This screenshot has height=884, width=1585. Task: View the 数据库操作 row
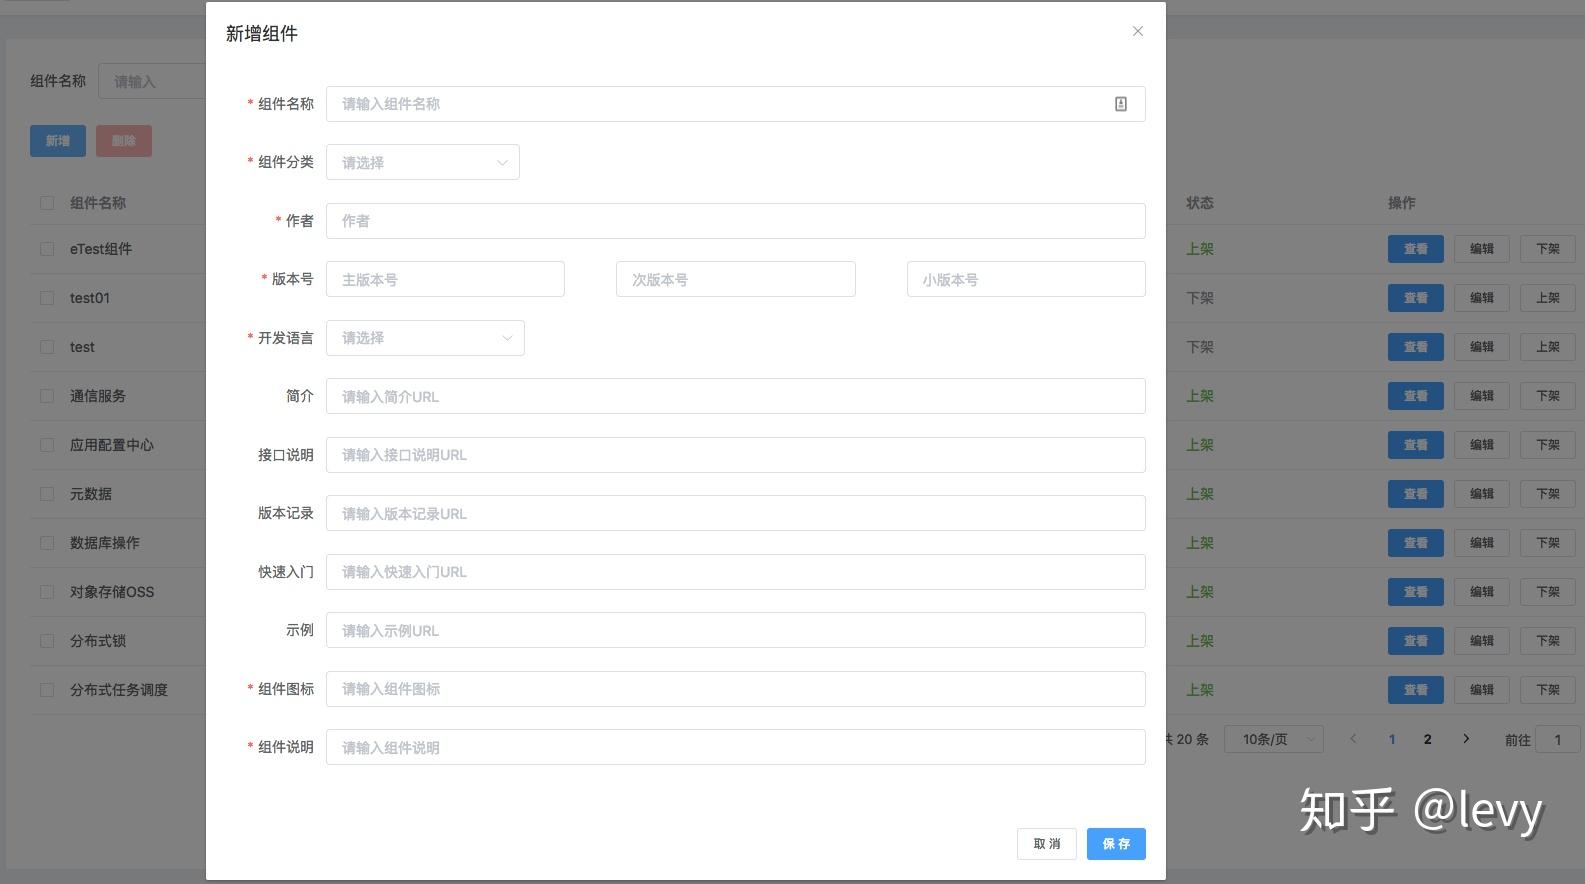[x=1416, y=543]
